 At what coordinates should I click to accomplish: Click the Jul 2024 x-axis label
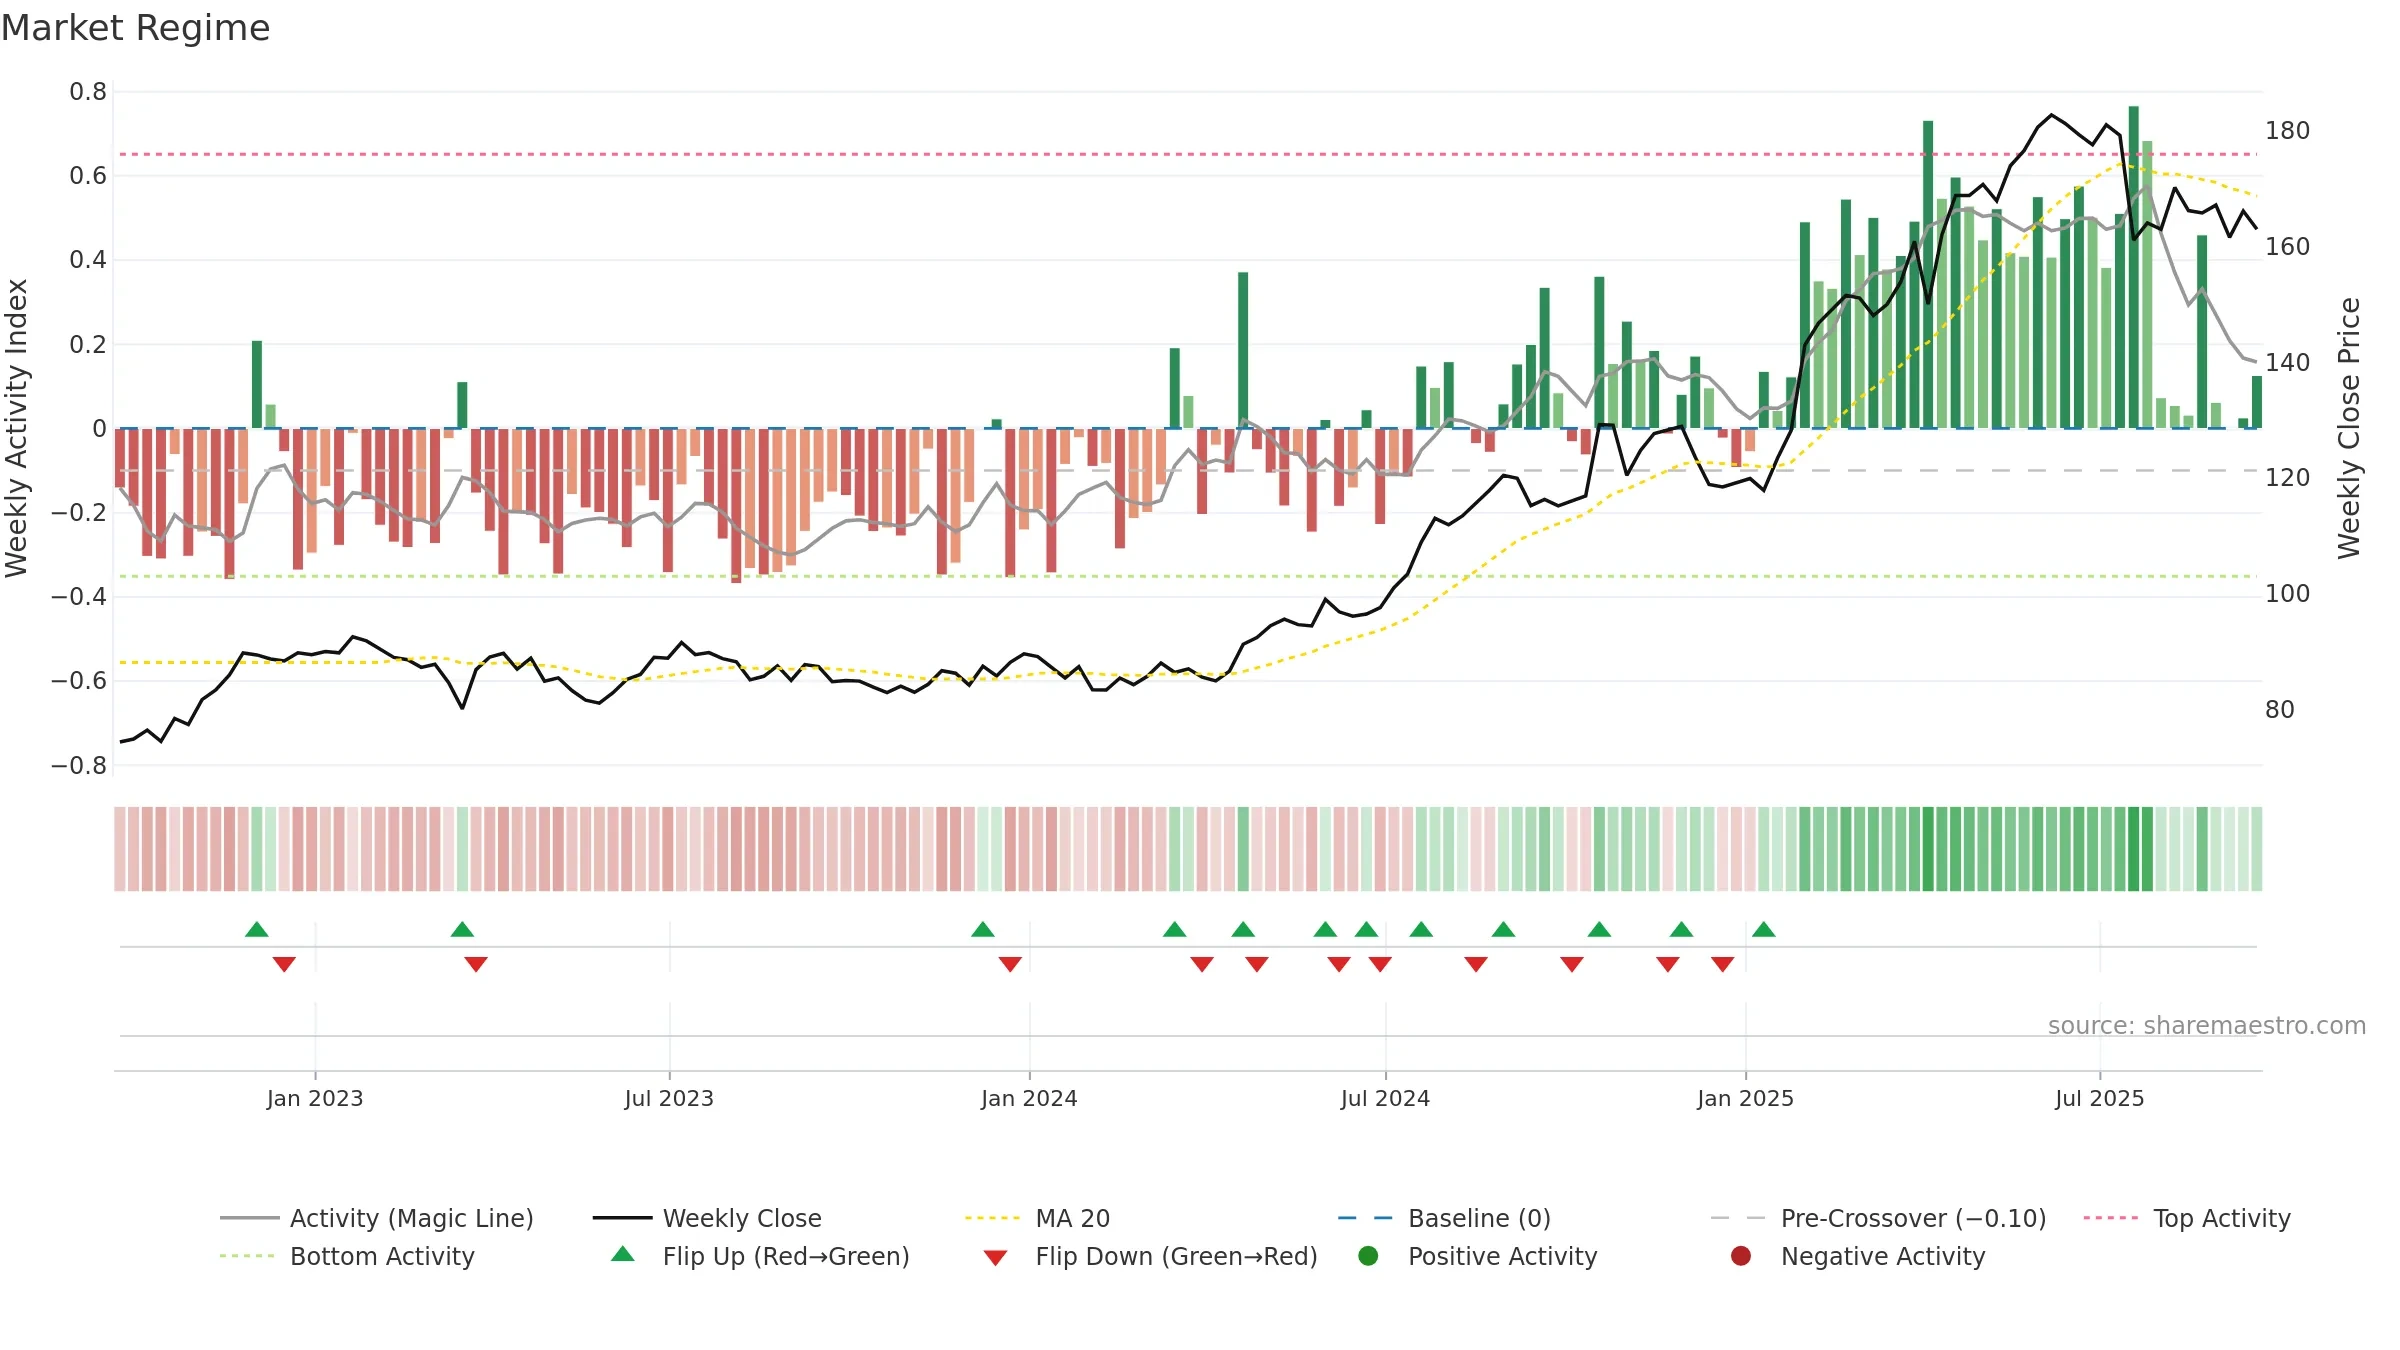[x=1385, y=1098]
